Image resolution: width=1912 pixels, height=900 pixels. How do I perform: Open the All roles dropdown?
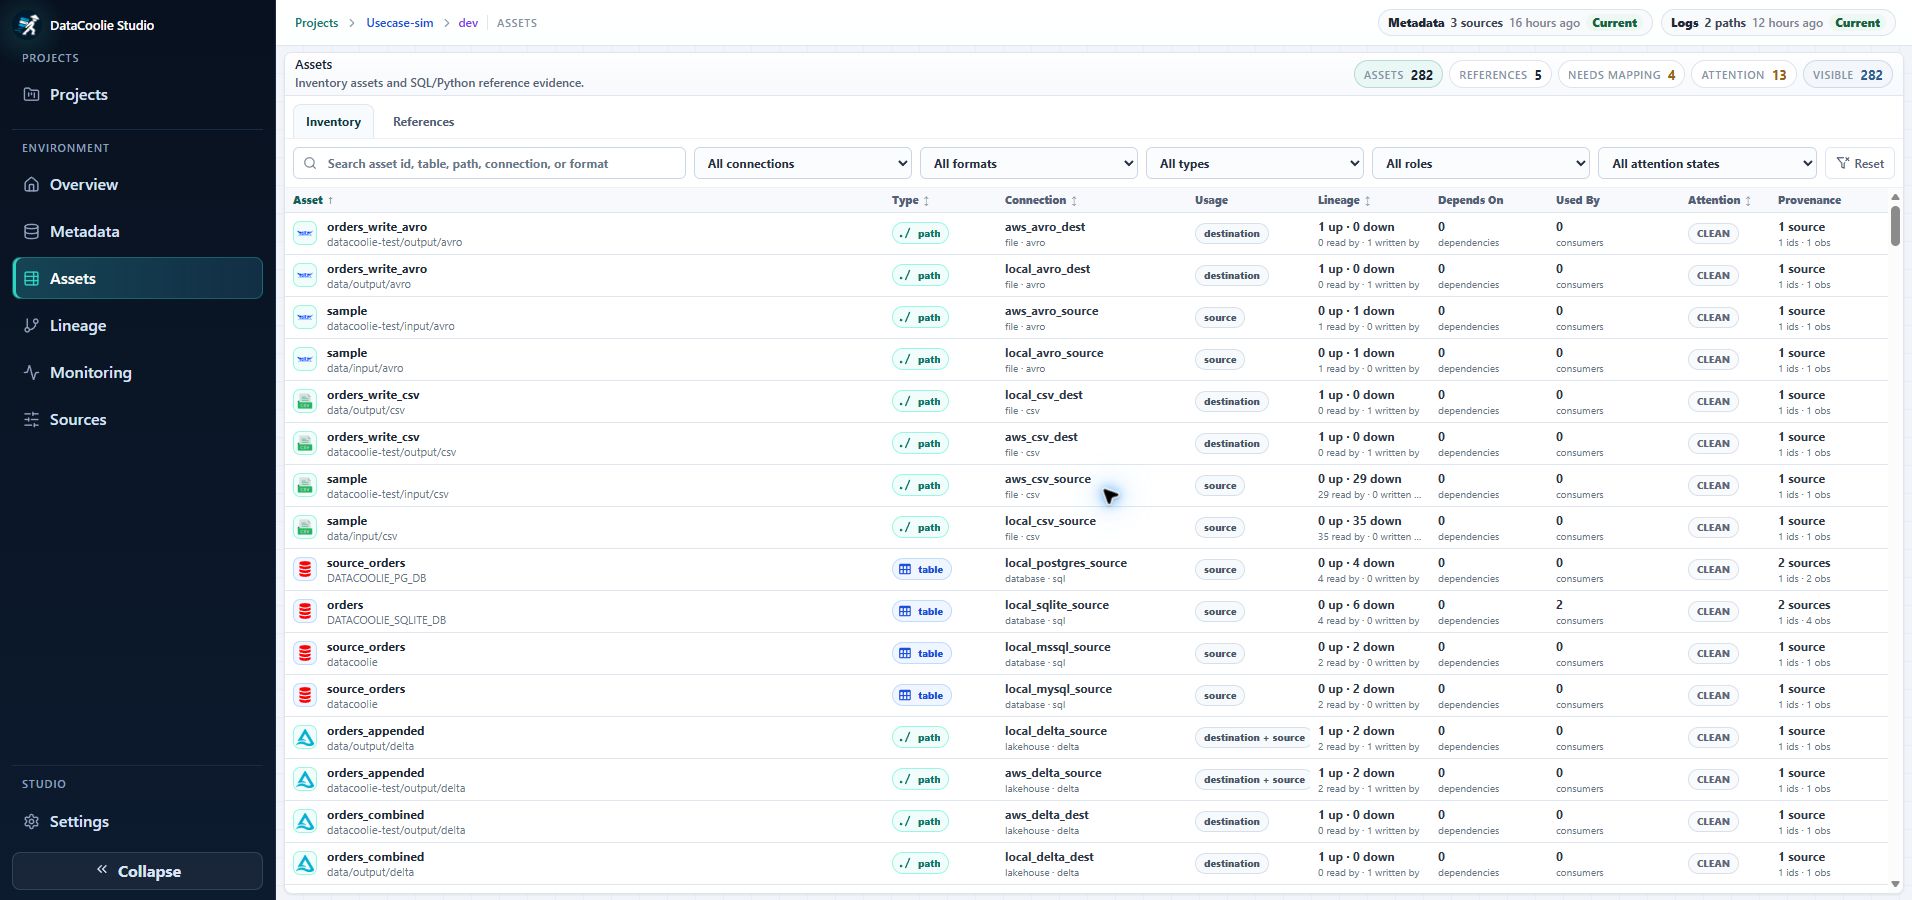pyautogui.click(x=1481, y=163)
